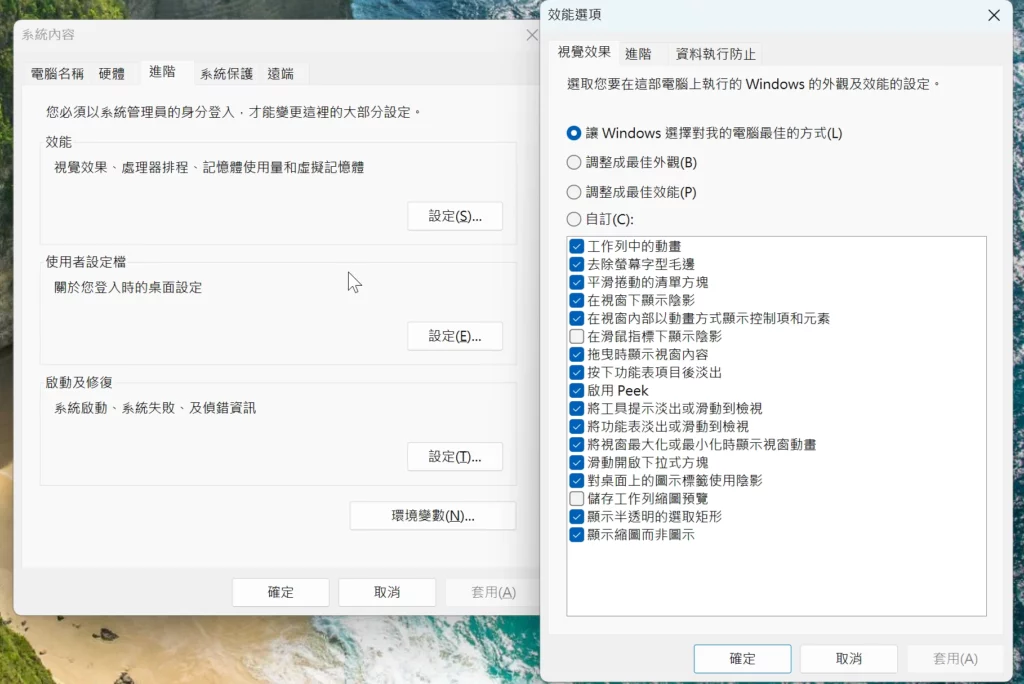Disable the 啟用 Peek option
The width and height of the screenshot is (1024, 684).
click(x=577, y=390)
